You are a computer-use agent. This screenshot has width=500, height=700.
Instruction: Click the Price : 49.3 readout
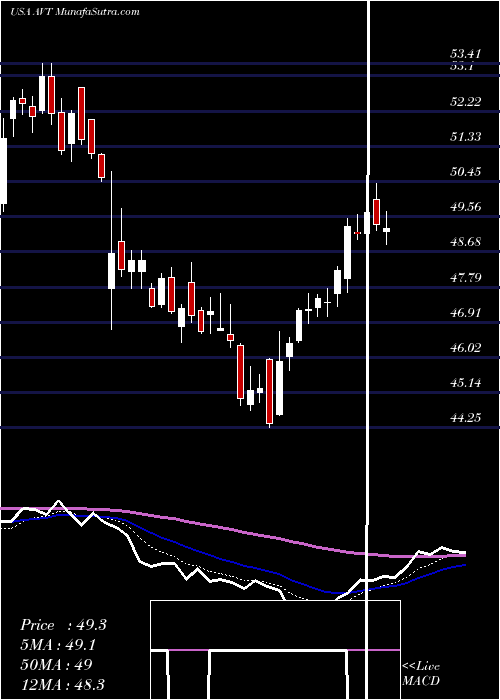[x=63, y=625]
